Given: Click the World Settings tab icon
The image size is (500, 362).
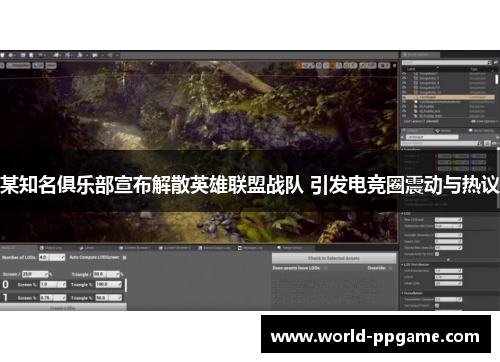Looking at the screenshot, I should (x=471, y=131).
